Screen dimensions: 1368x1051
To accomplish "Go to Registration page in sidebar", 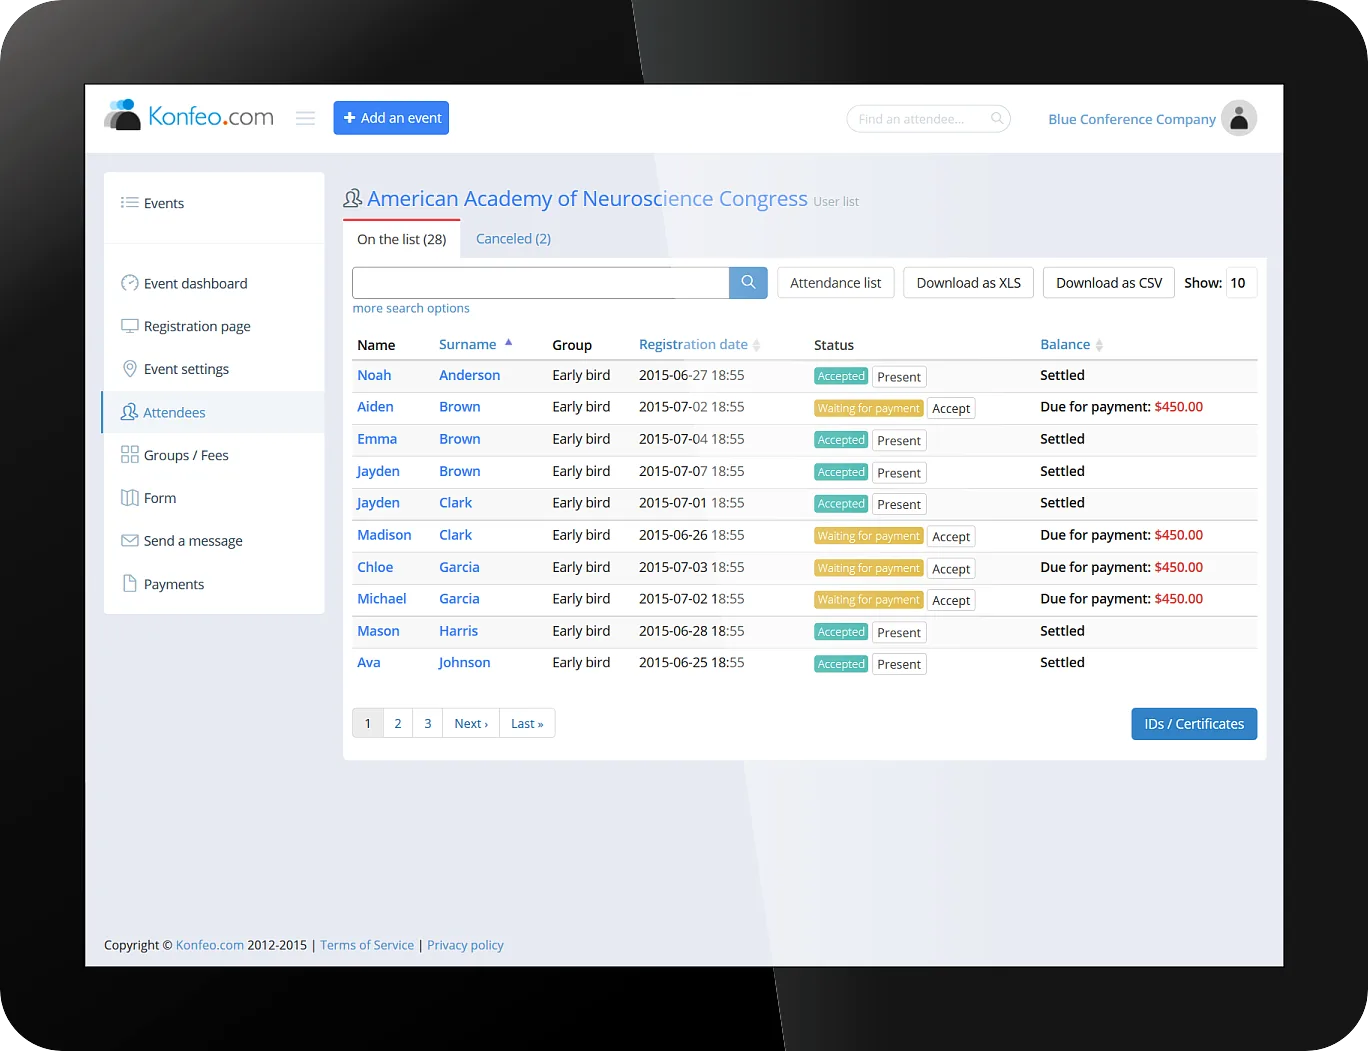I will (197, 327).
